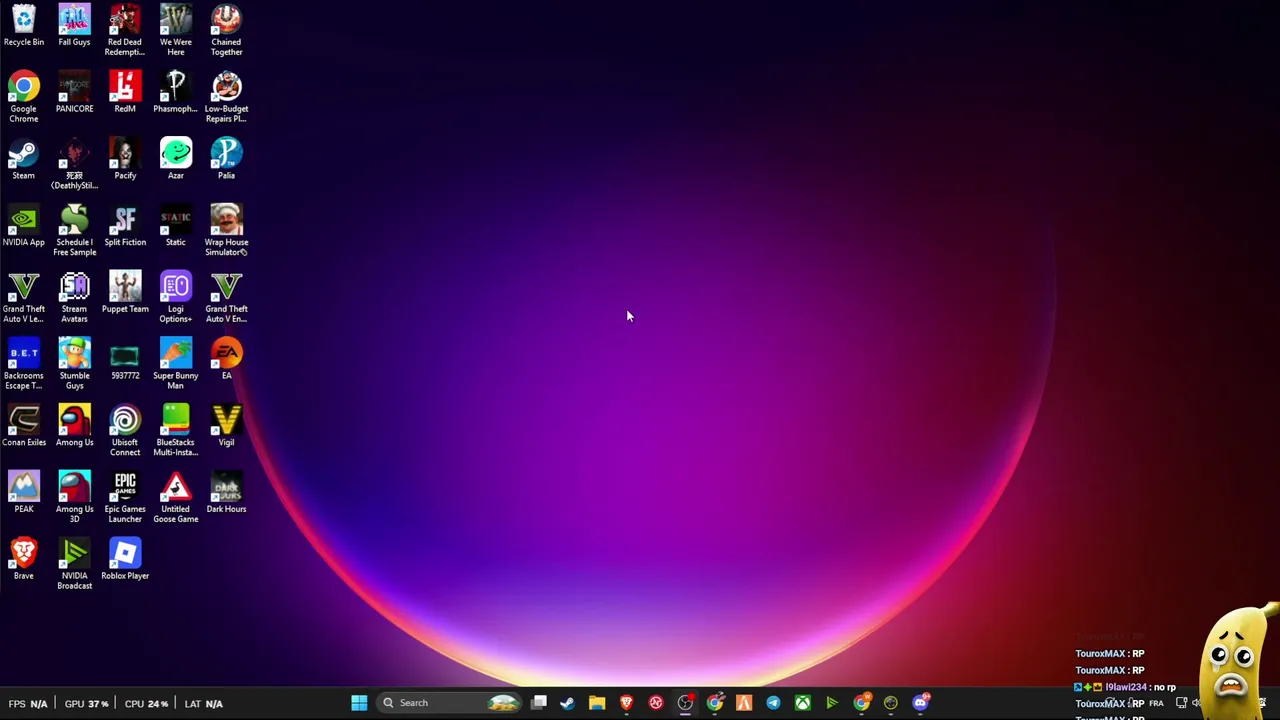1280x720 pixels.
Task: Click the GPU 37% overlay readout
Action: 86,704
